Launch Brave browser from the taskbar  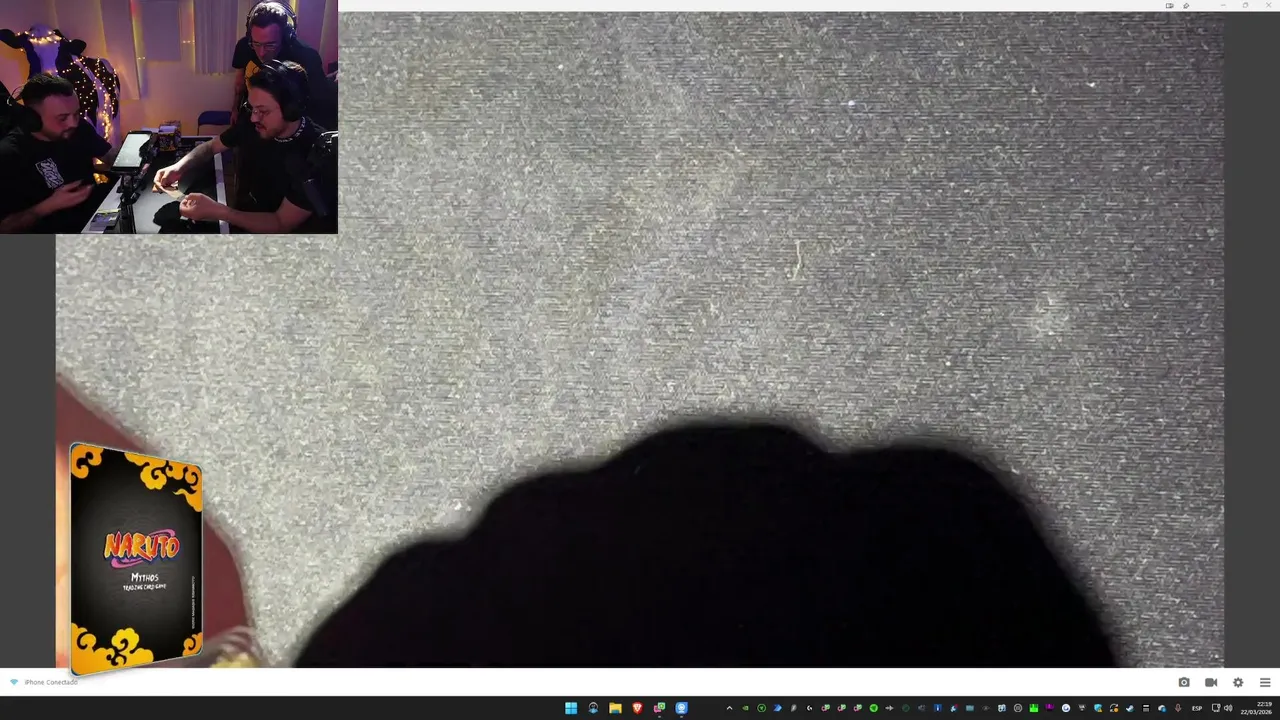click(637, 708)
